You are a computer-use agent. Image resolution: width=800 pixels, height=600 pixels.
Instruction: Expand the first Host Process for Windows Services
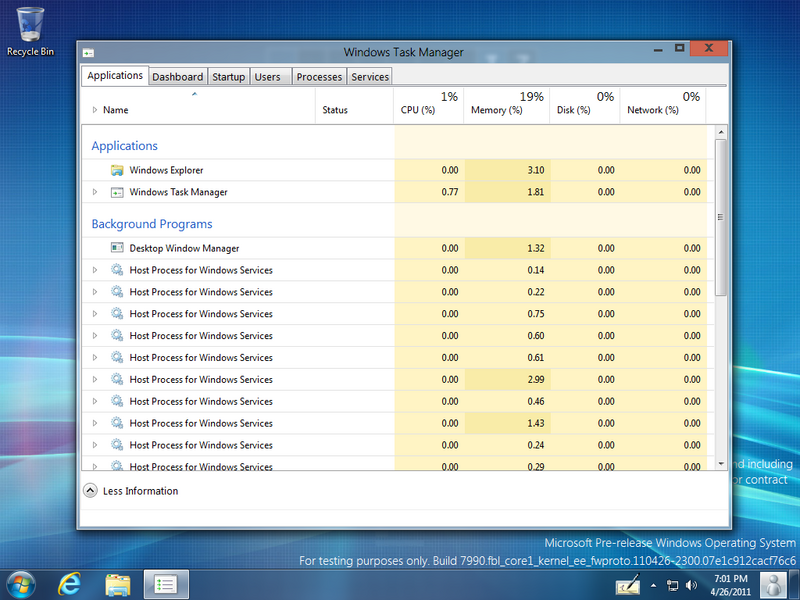coord(95,270)
